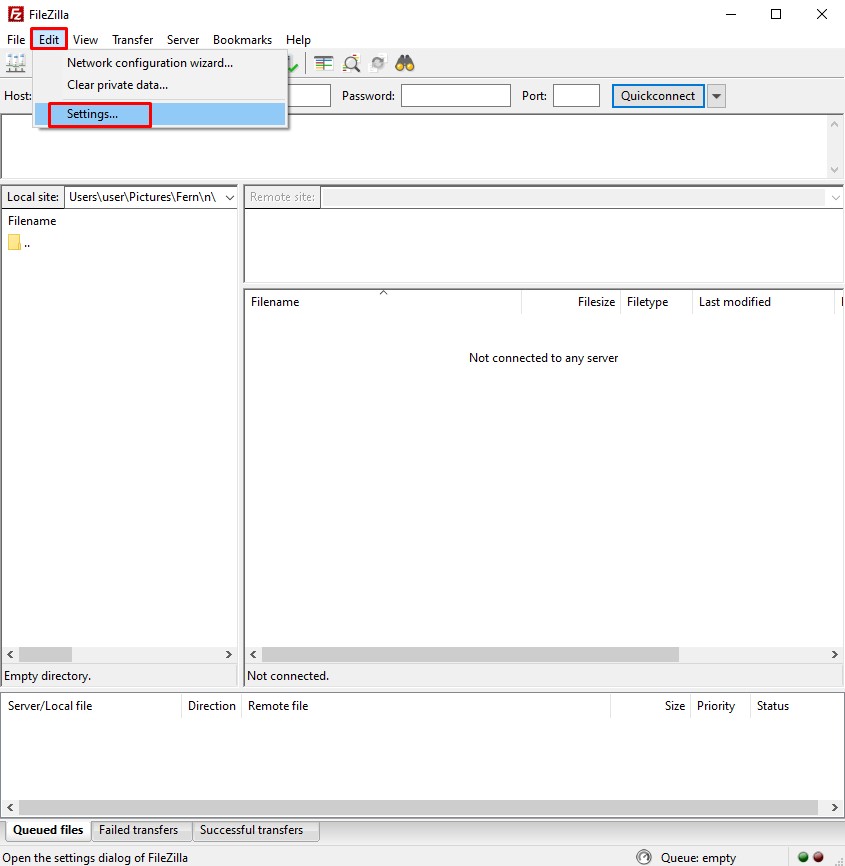Focus the Password input field
The width and height of the screenshot is (845, 866).
coord(456,96)
